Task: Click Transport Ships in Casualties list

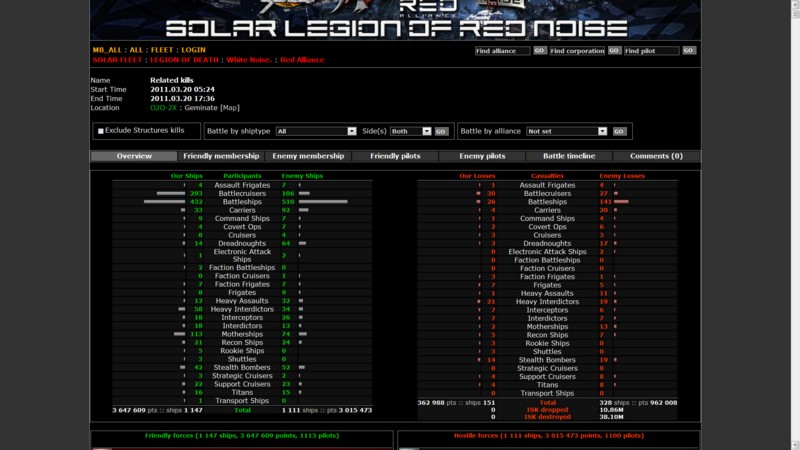Action: [x=547, y=393]
